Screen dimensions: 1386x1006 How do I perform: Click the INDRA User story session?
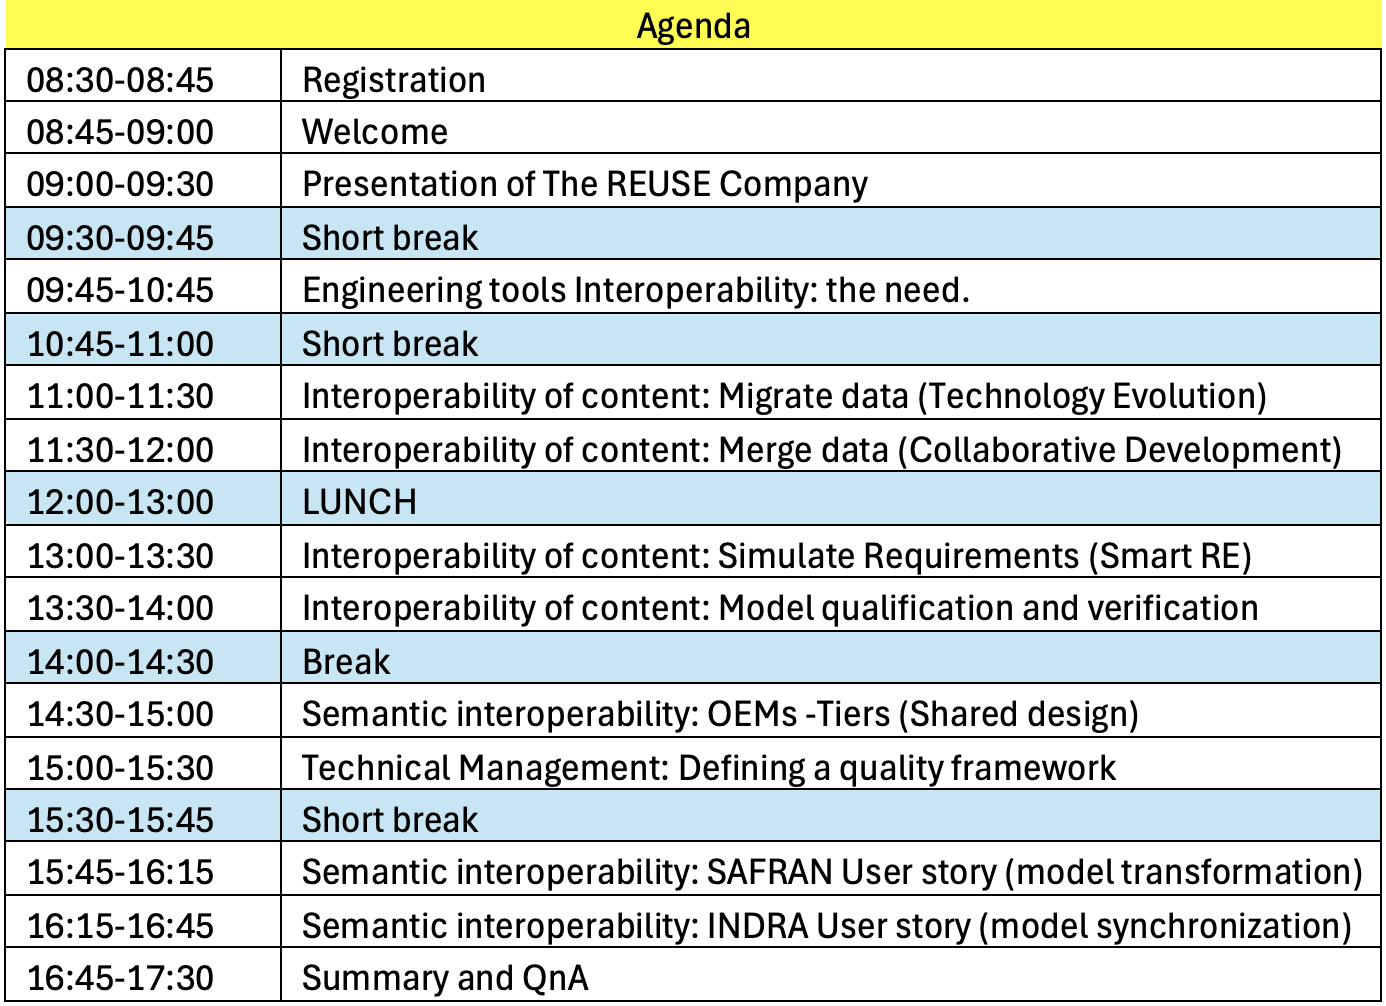[x=826, y=926]
